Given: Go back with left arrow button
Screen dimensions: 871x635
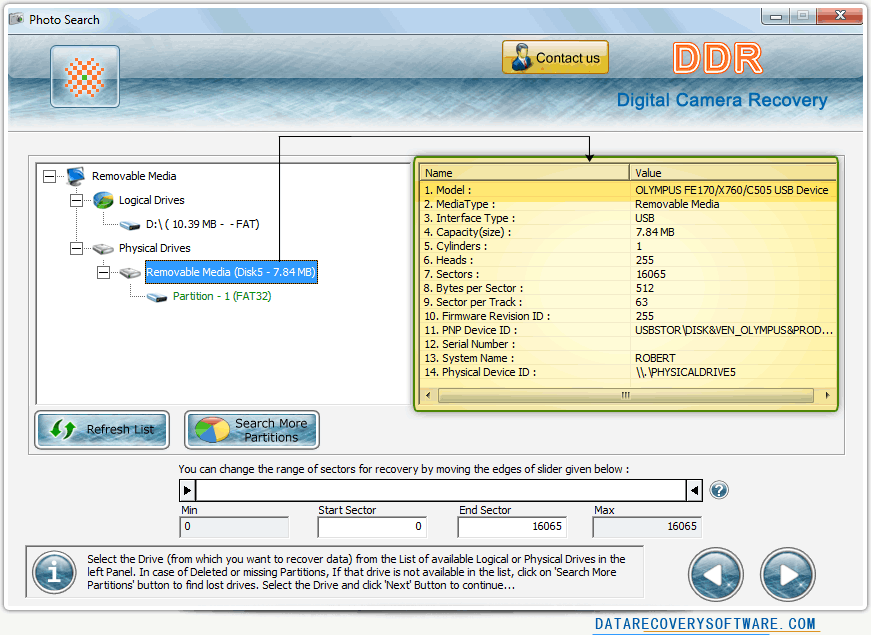Looking at the screenshot, I should click(x=715, y=574).
